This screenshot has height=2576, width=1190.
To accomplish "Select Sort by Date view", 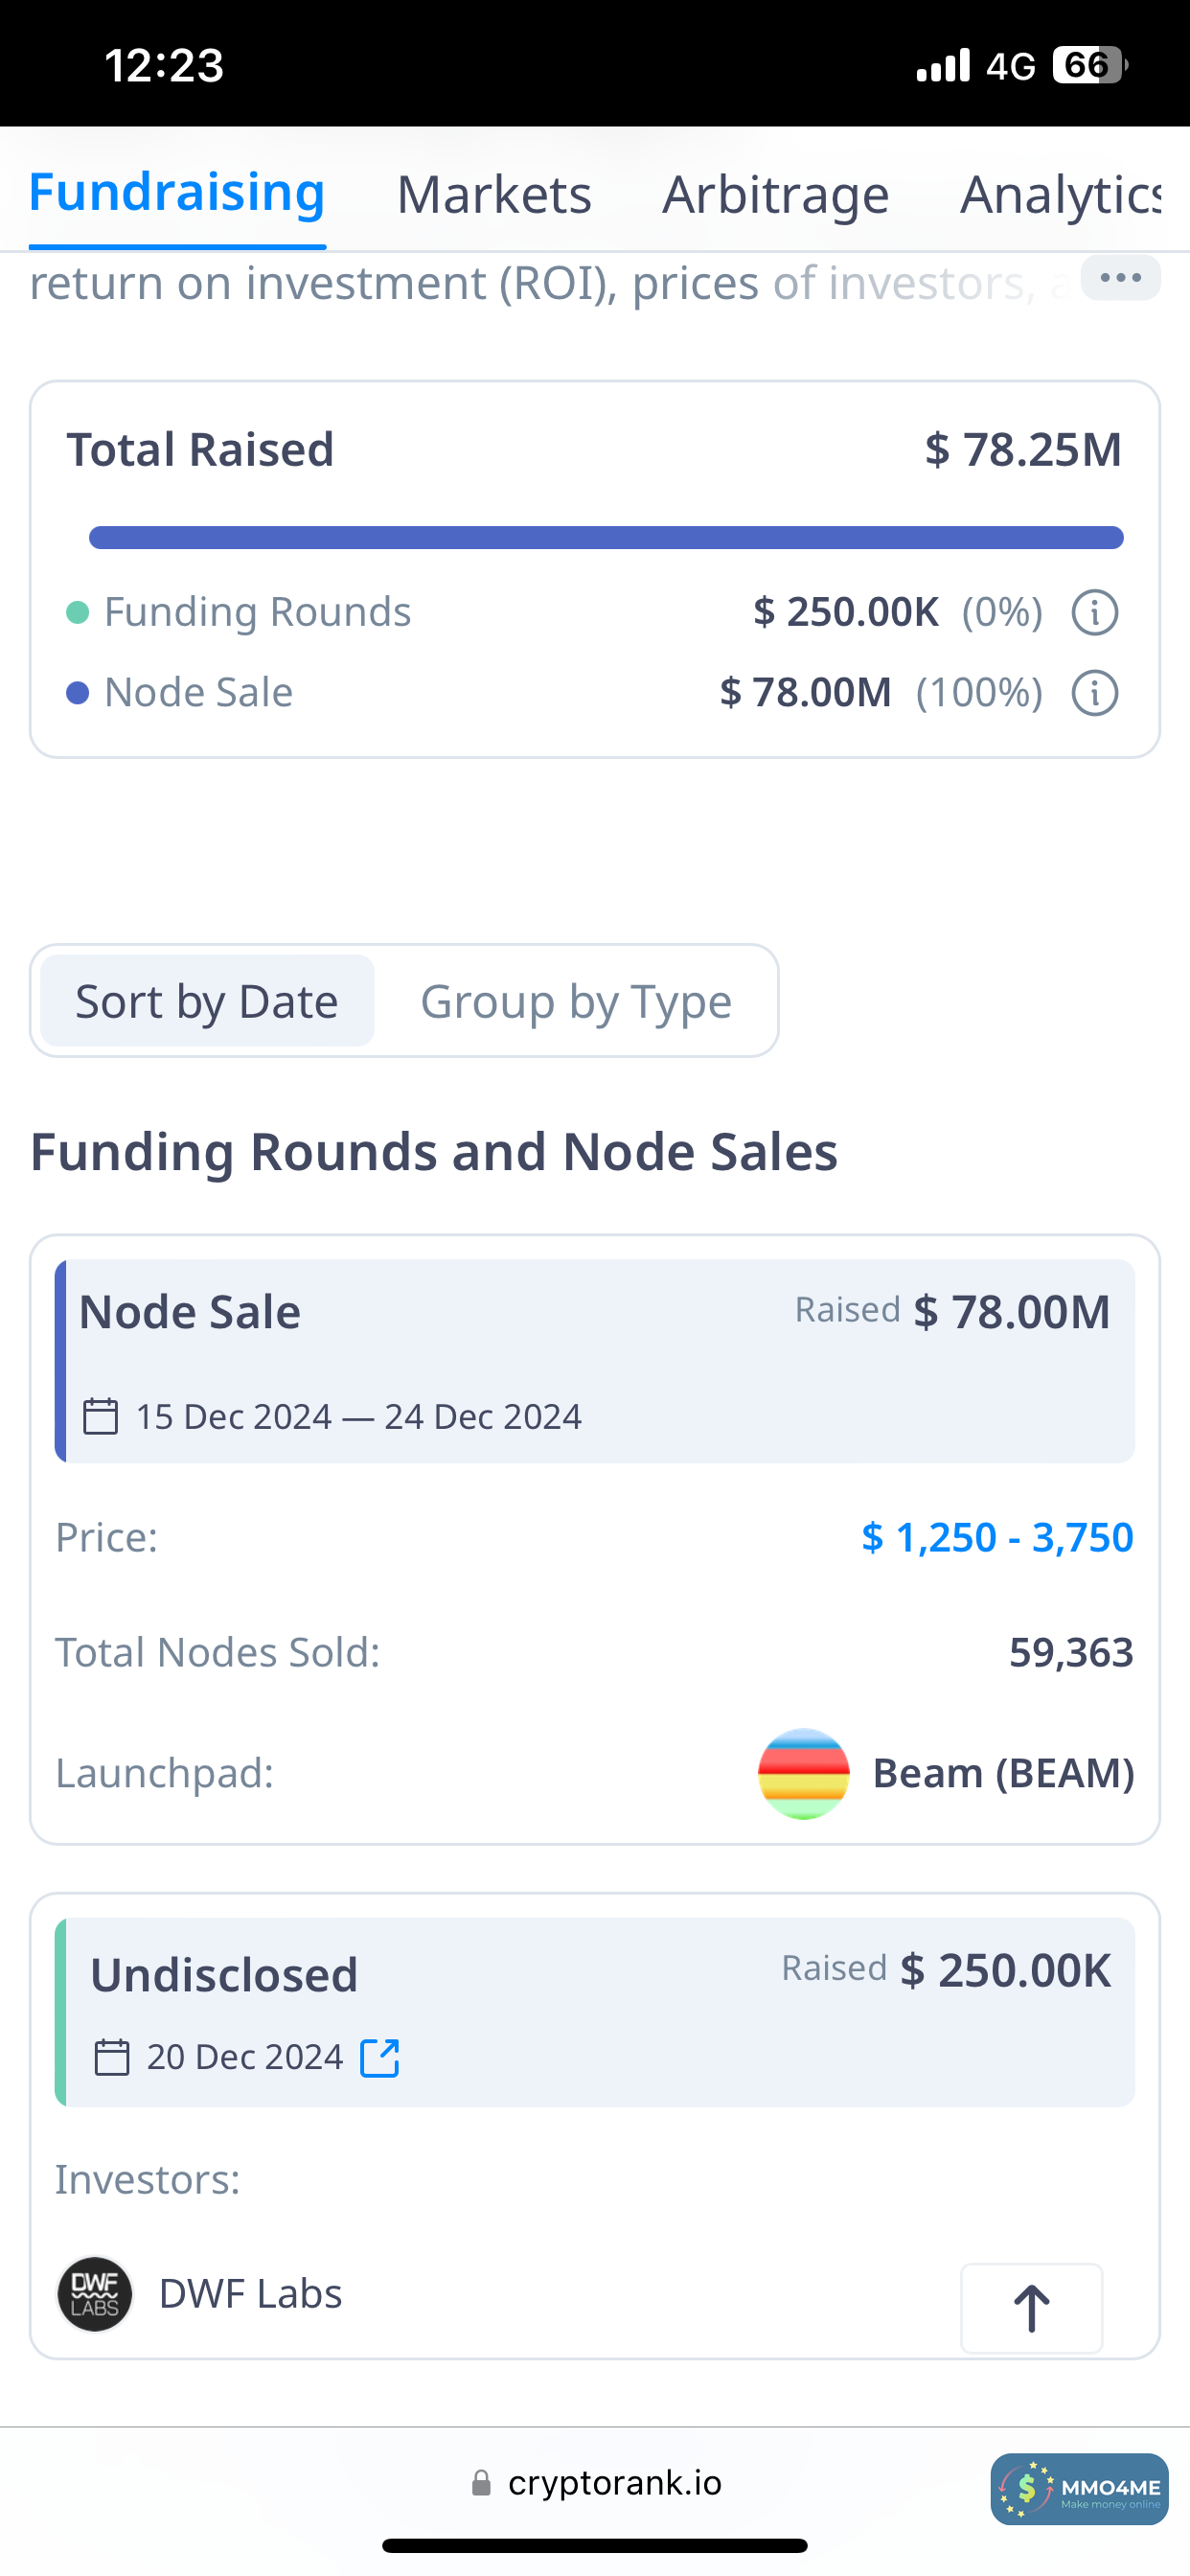I will coord(207,1001).
